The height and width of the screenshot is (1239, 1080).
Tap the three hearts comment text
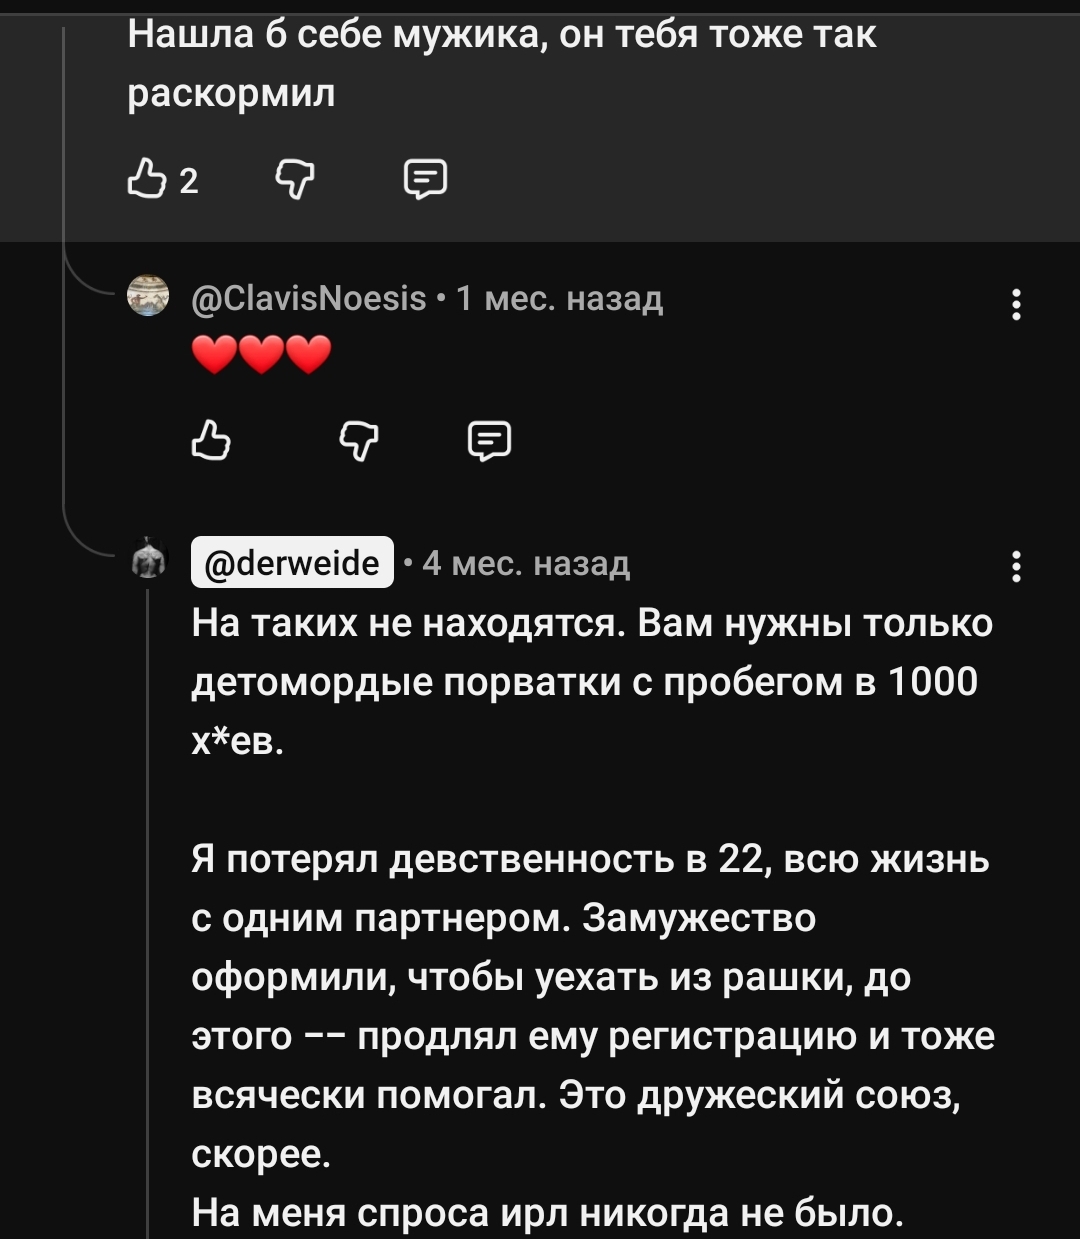click(261, 354)
